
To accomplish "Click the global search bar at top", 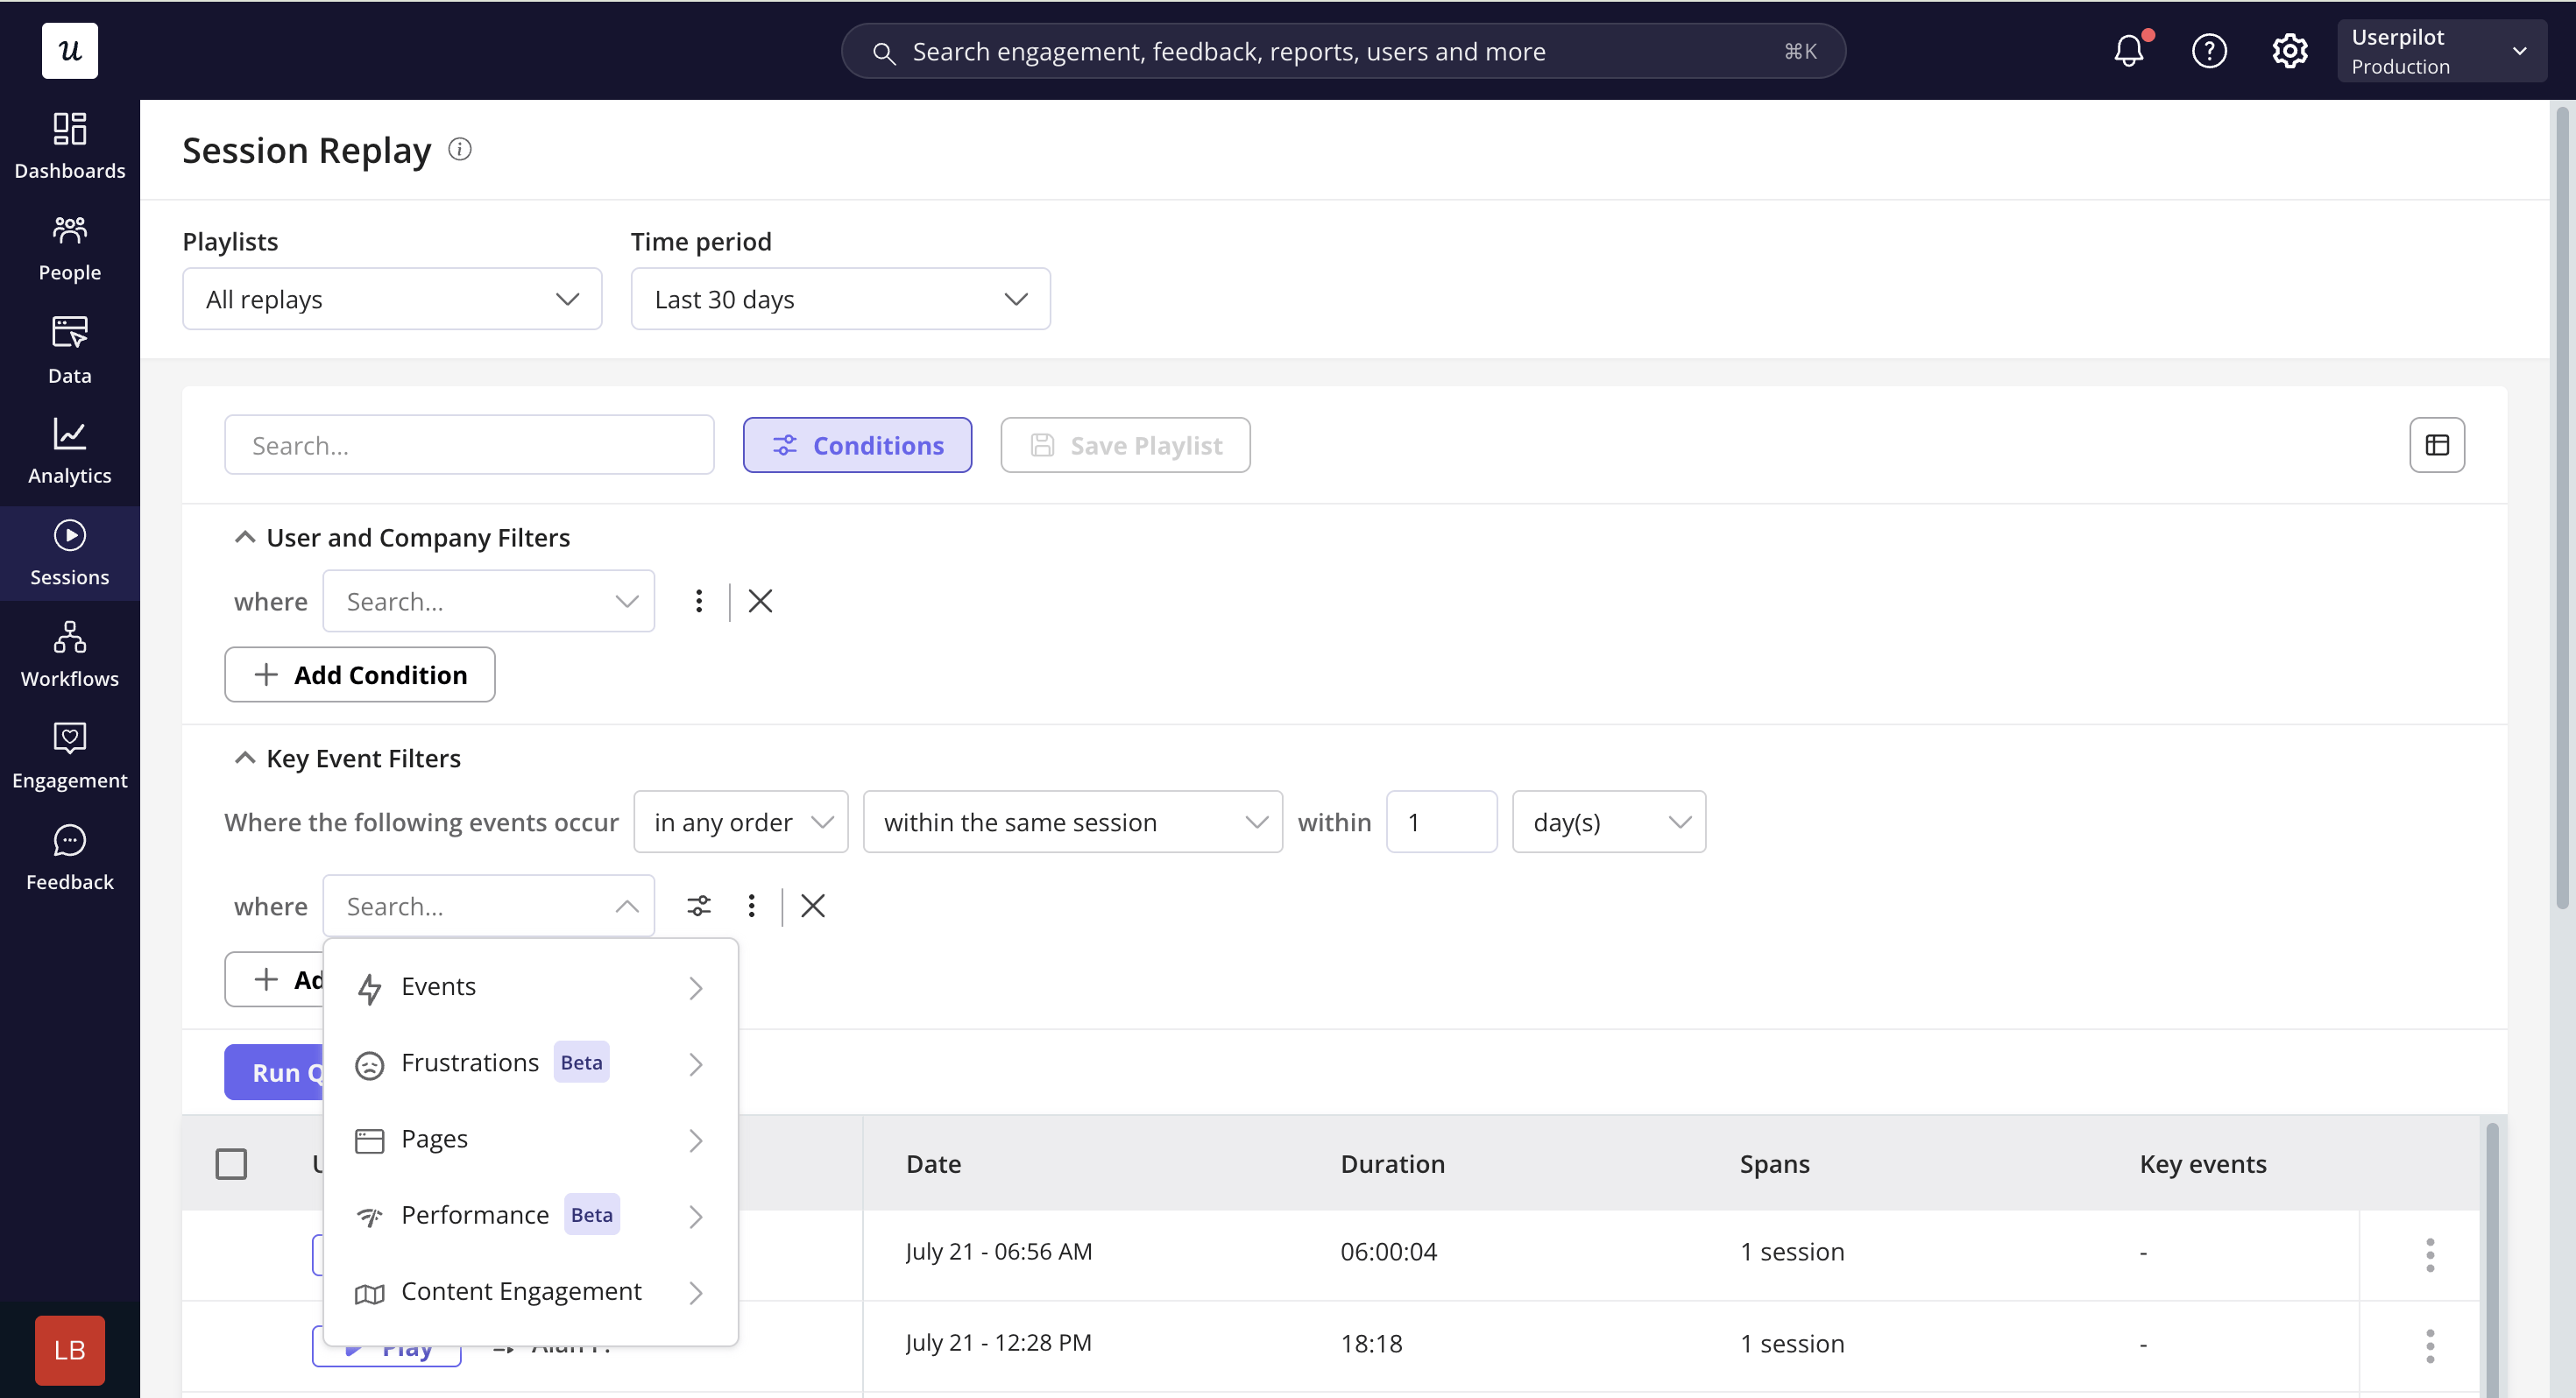I will click(x=1343, y=51).
